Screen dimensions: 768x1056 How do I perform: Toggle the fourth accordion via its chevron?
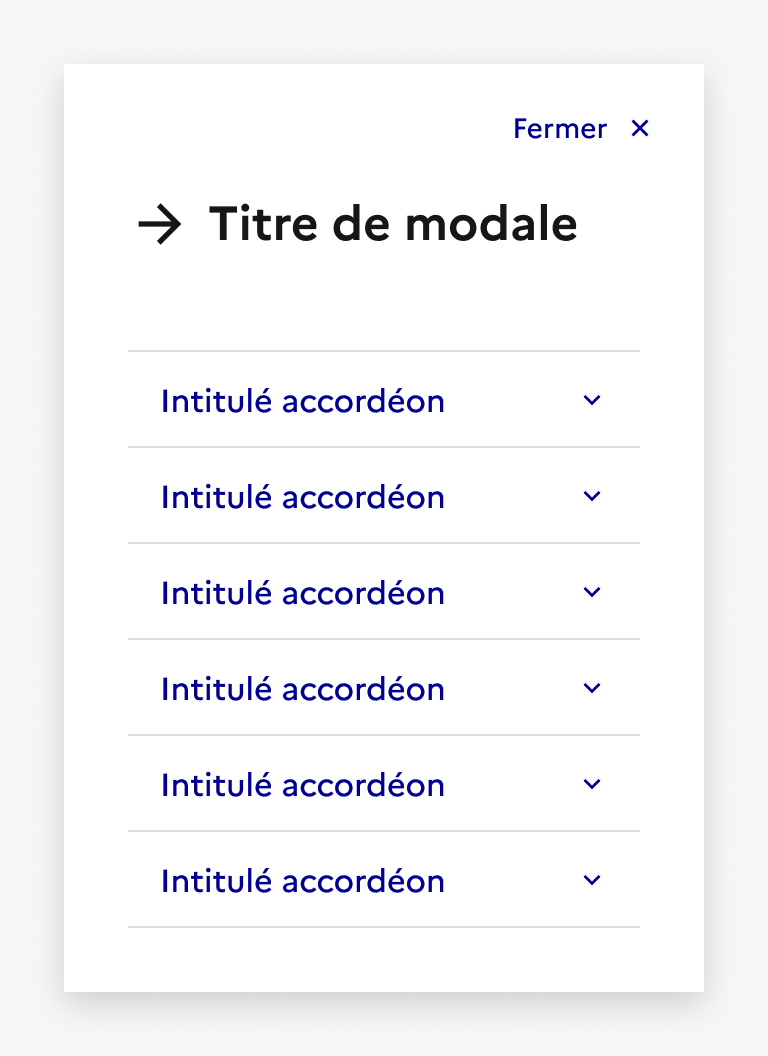[591, 688]
